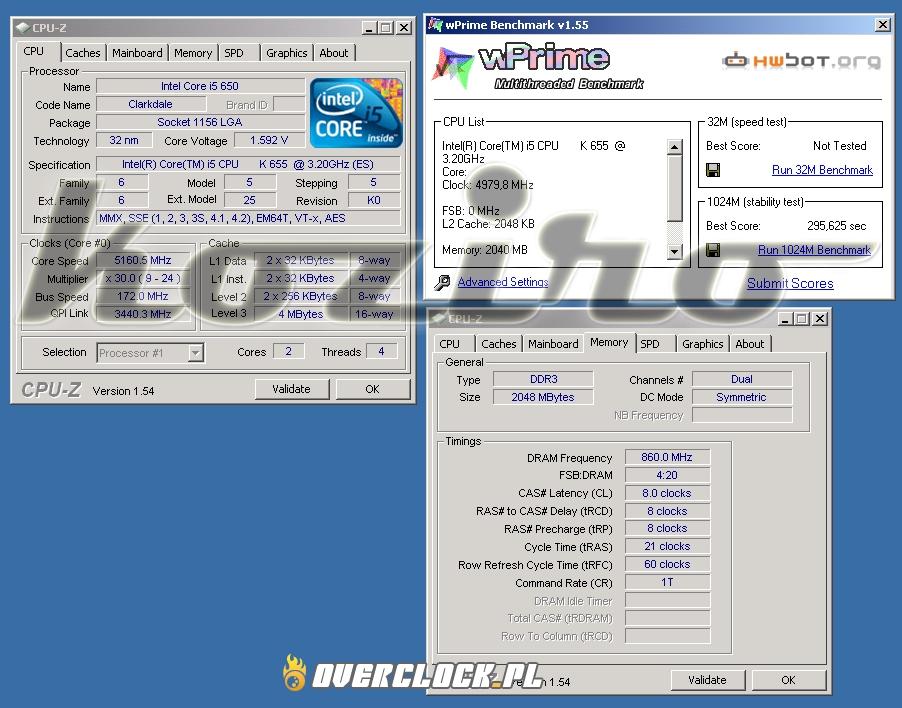
Task: Click Submit Scores link
Action: click(x=790, y=283)
